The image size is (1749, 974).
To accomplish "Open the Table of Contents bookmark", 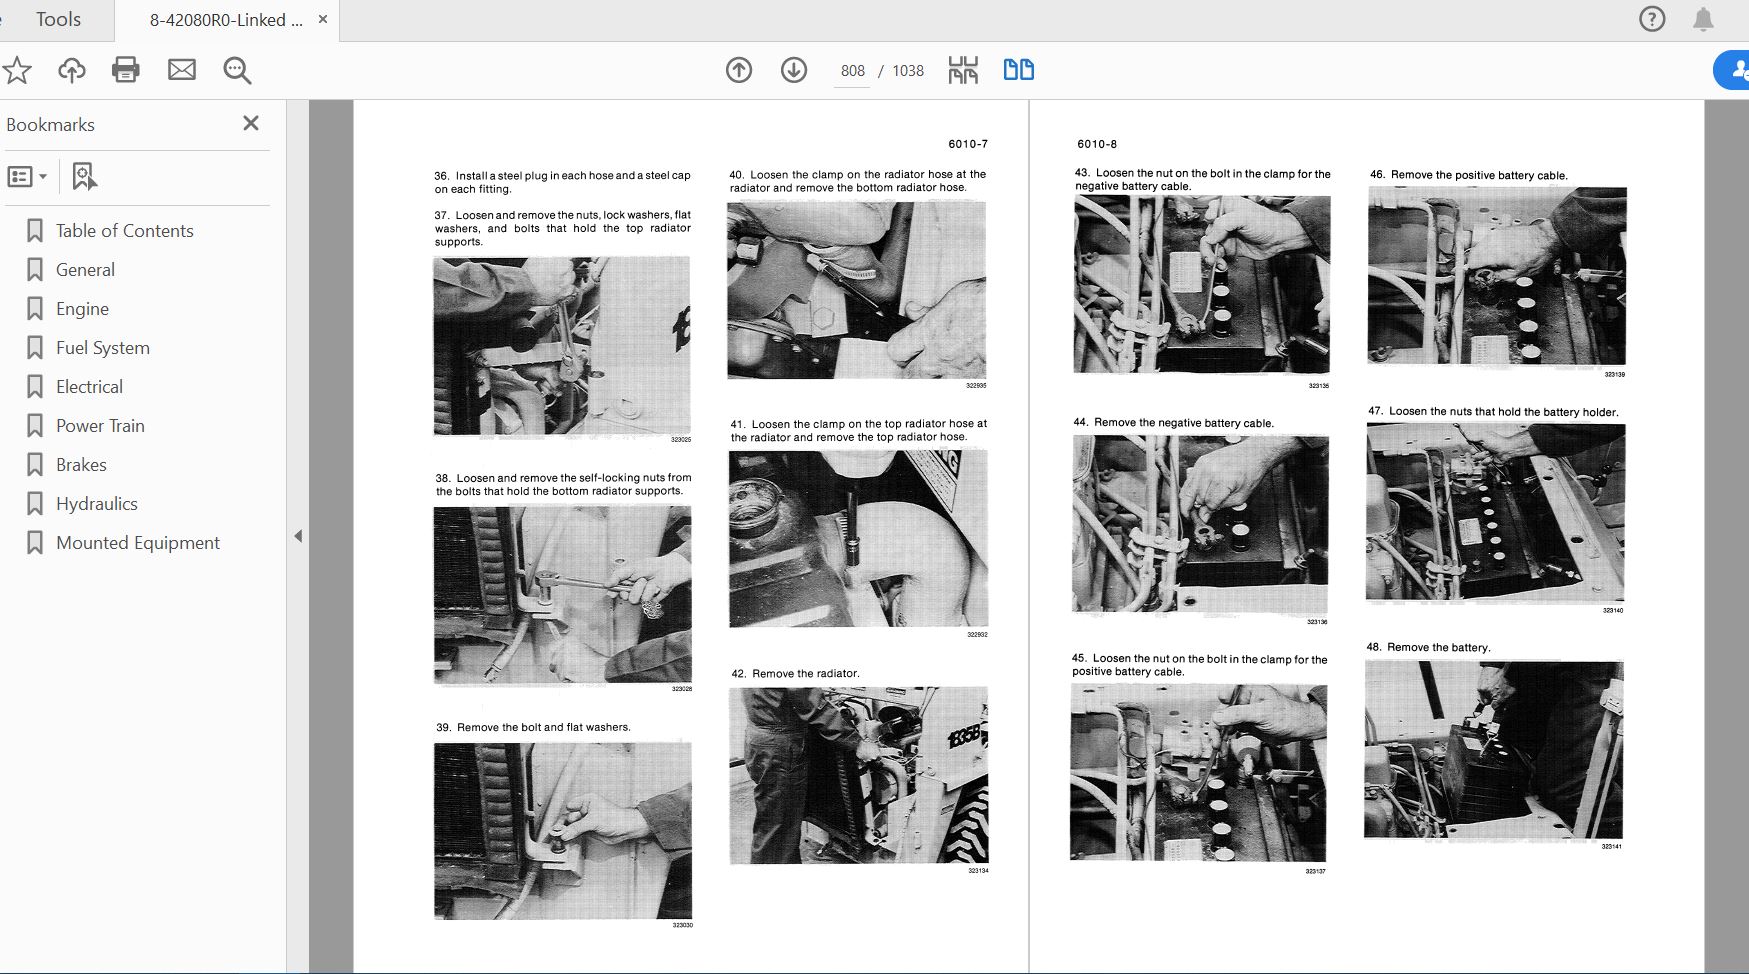I will [124, 231].
